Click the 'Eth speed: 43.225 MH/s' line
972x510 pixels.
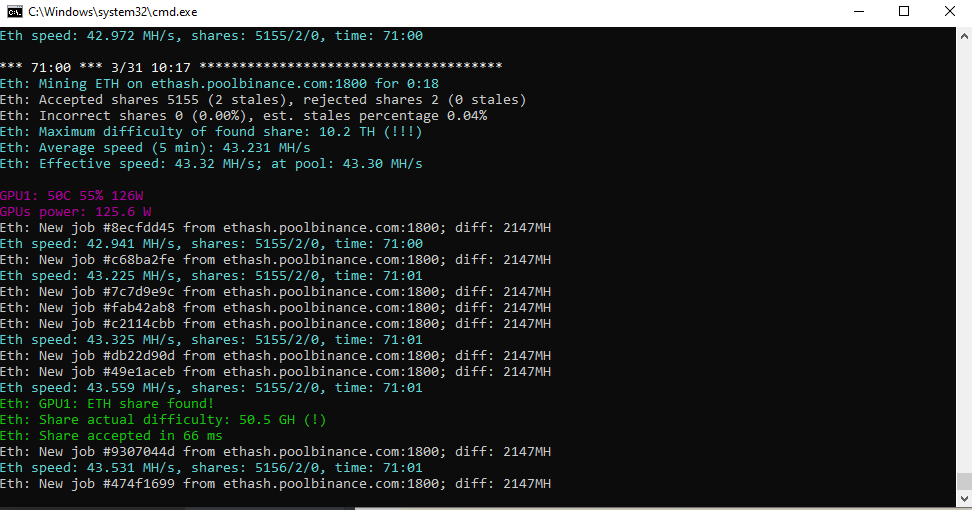pyautogui.click(x=211, y=276)
